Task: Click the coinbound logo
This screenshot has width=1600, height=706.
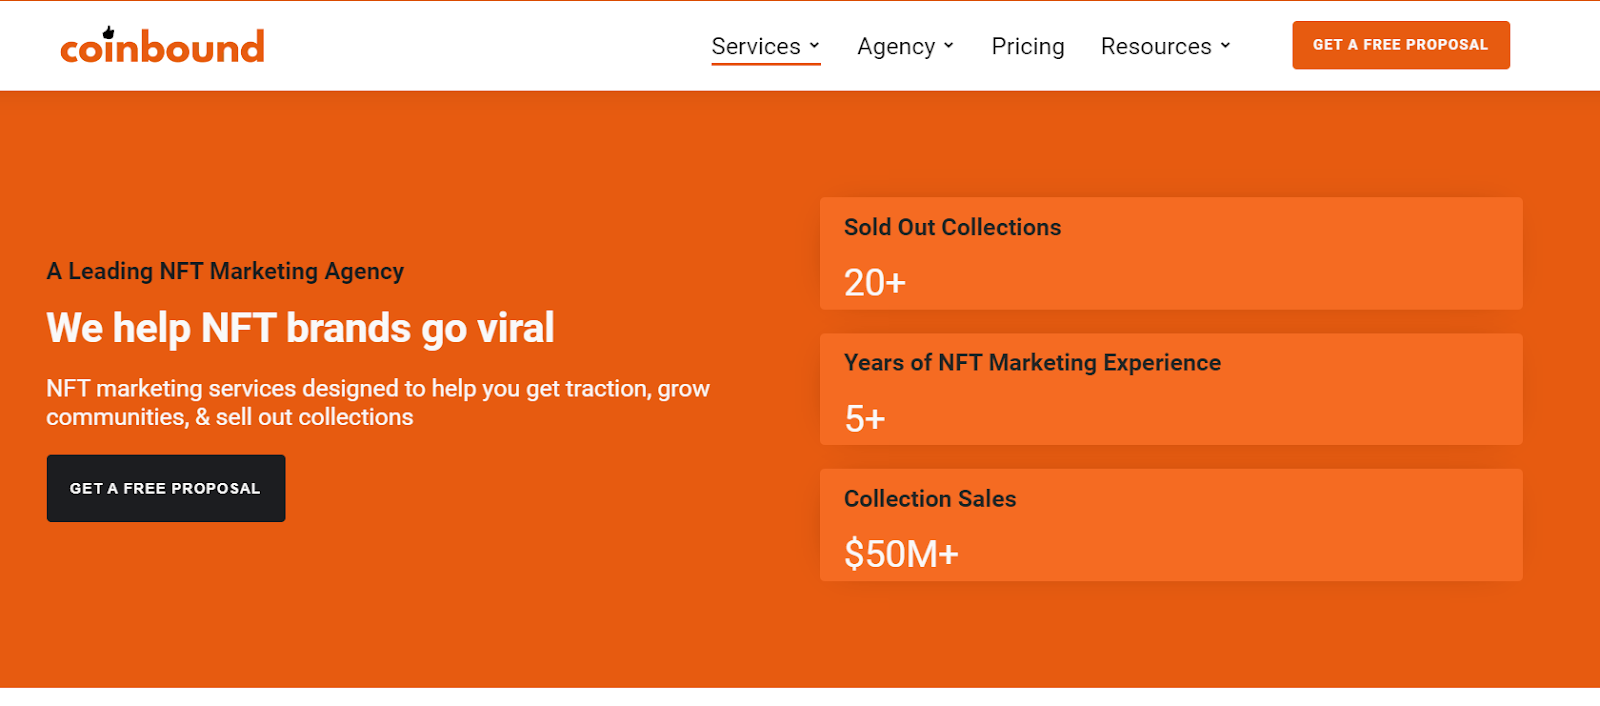Action: click(x=162, y=47)
